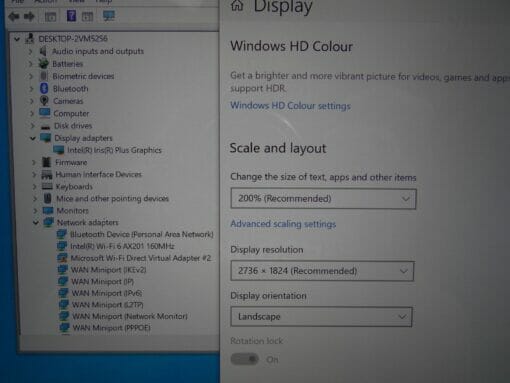The image size is (510, 383).
Task: Open the Landscape display orientation dropdown
Action: point(321,317)
